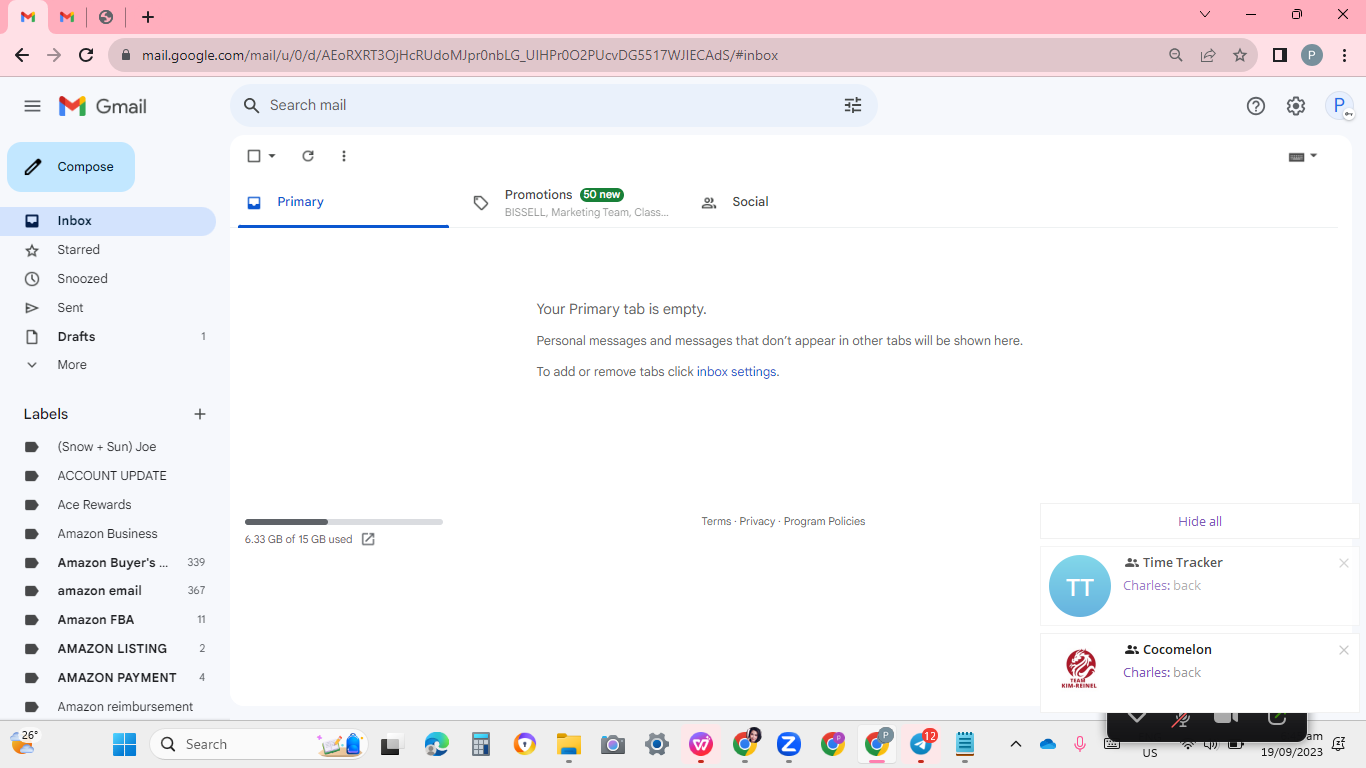The image size is (1366, 768).
Task: Open the Program Policies link
Action: [x=824, y=522]
